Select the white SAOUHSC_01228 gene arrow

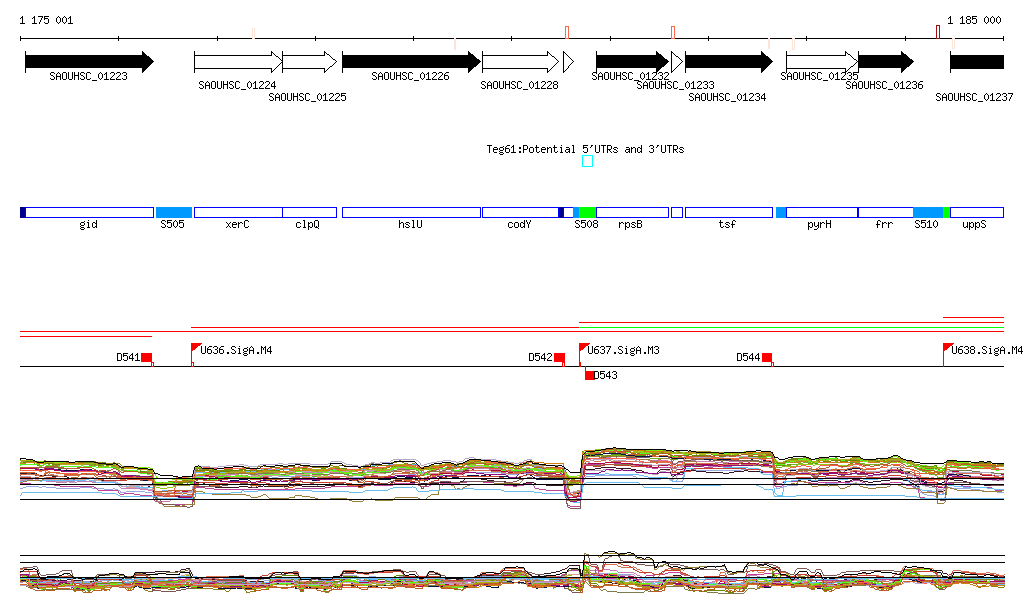tap(519, 62)
